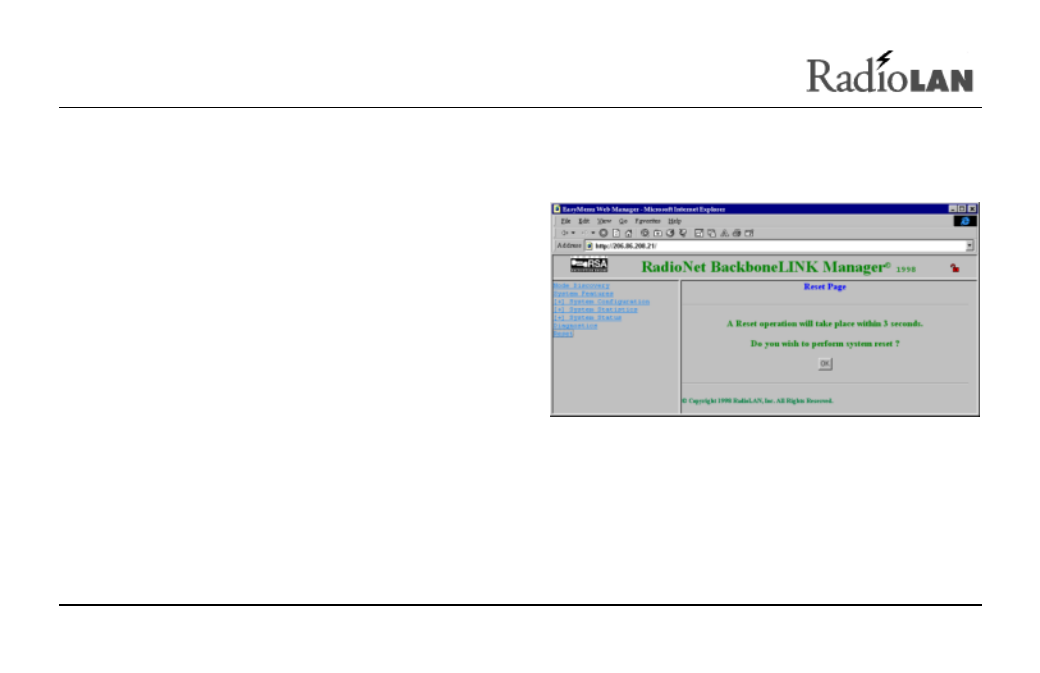Open the Search toolbar button
Image resolution: width=1040 pixels, height=673 pixels.
coord(645,233)
